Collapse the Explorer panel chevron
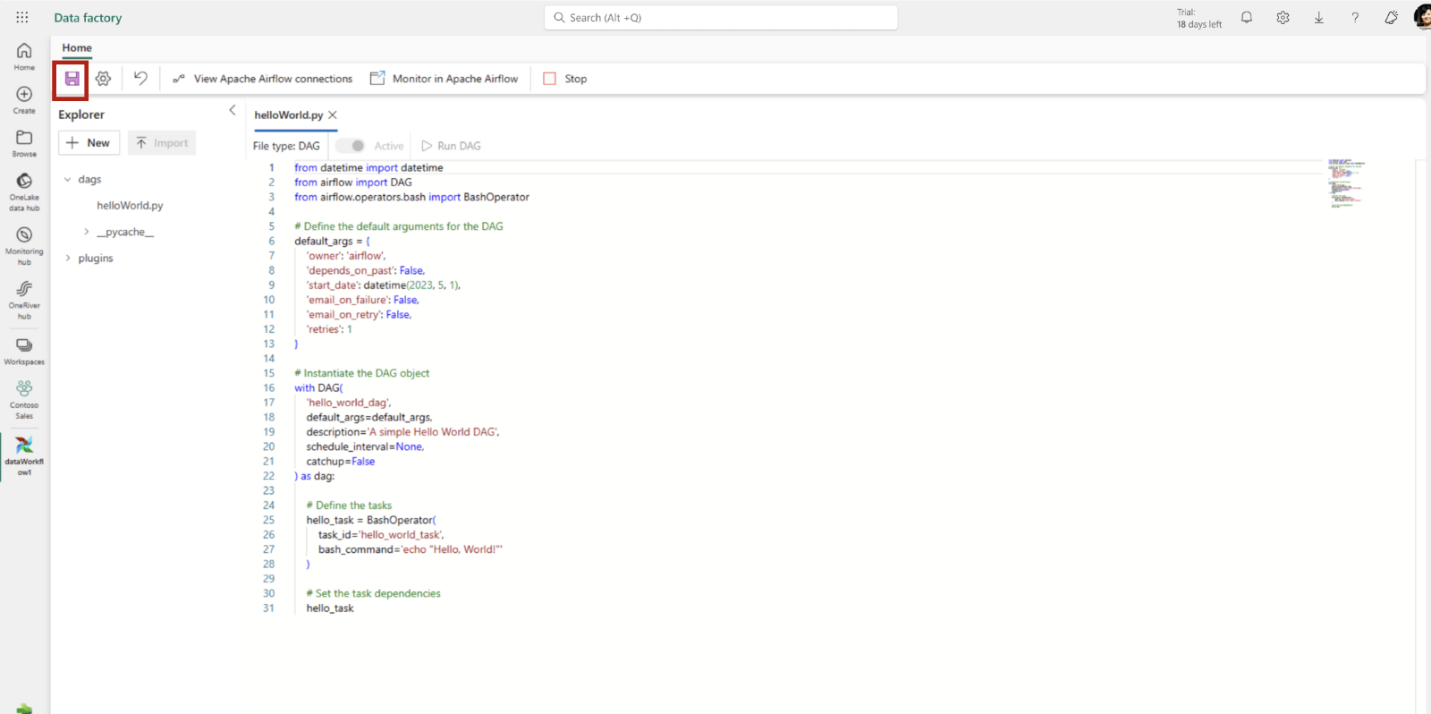The image size is (1431, 714). point(232,110)
